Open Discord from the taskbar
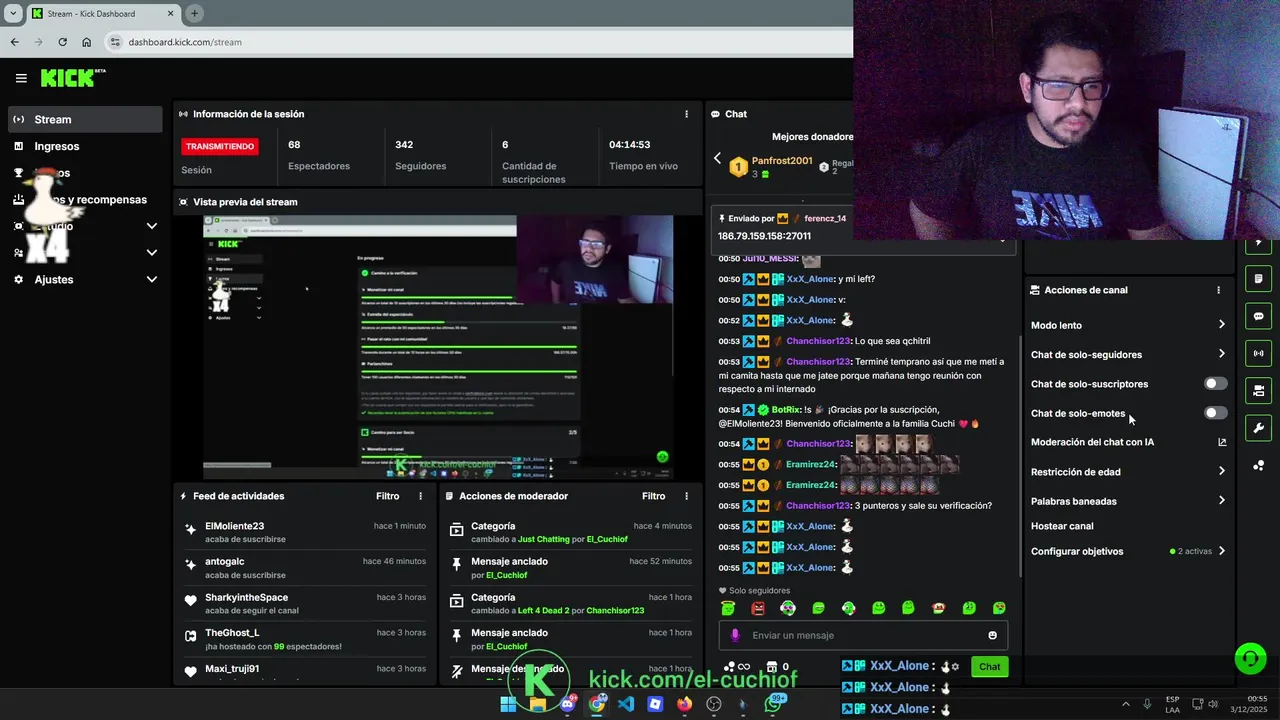This screenshot has width=1280, height=720. (568, 704)
